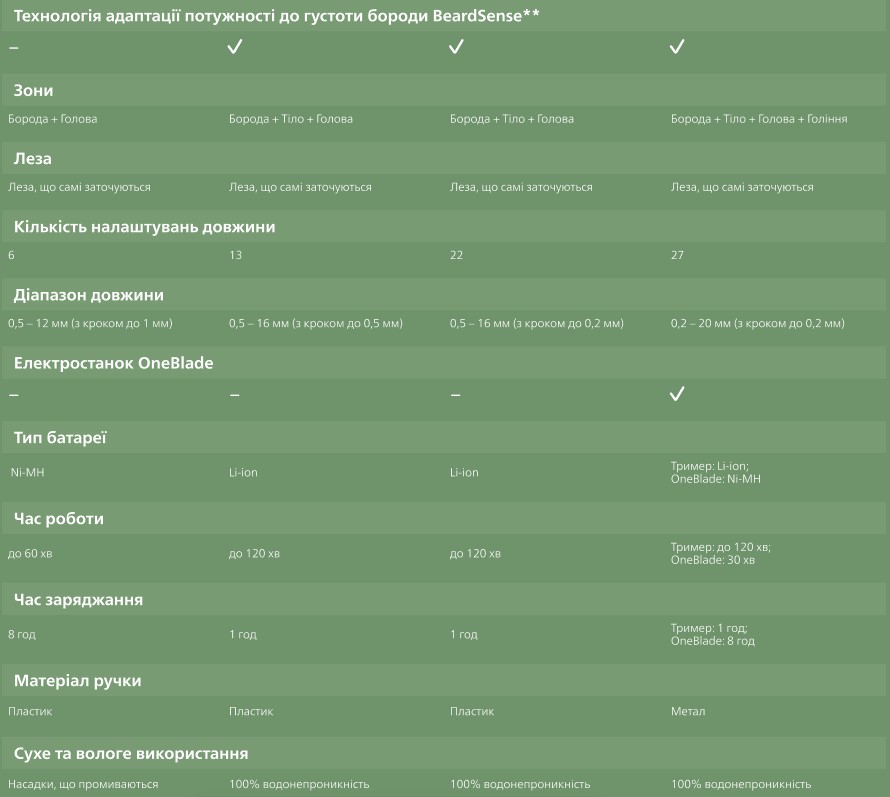
Task: Click the dash in the BeardSense row
Action: point(13,47)
